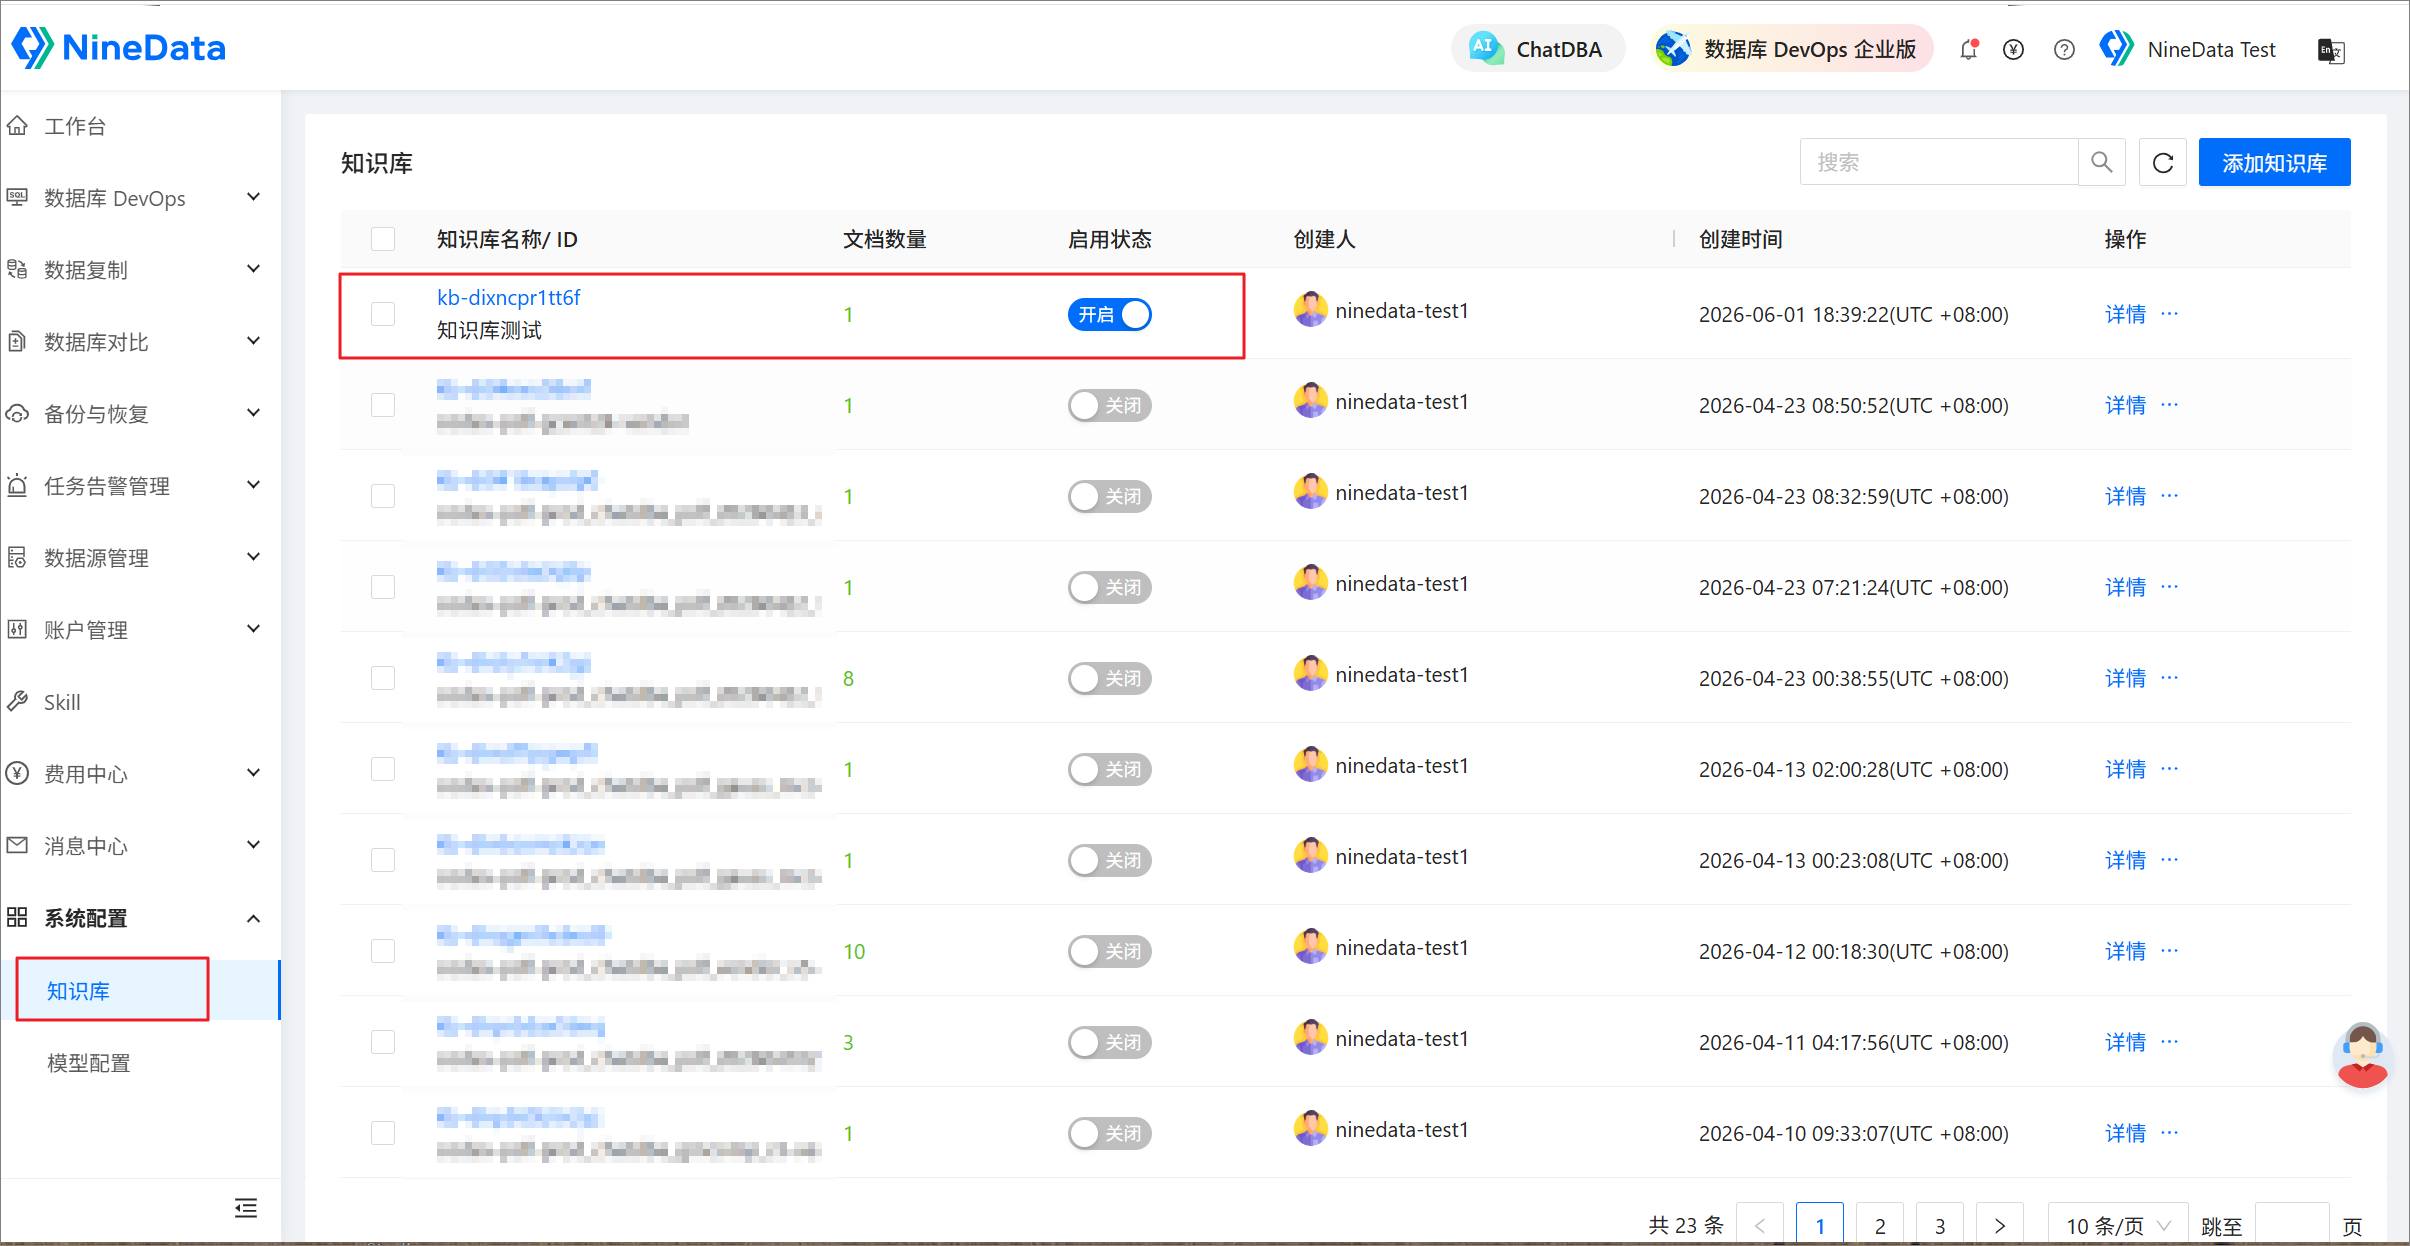Click 添加知识库 button
2410x1246 pixels.
point(2274,162)
